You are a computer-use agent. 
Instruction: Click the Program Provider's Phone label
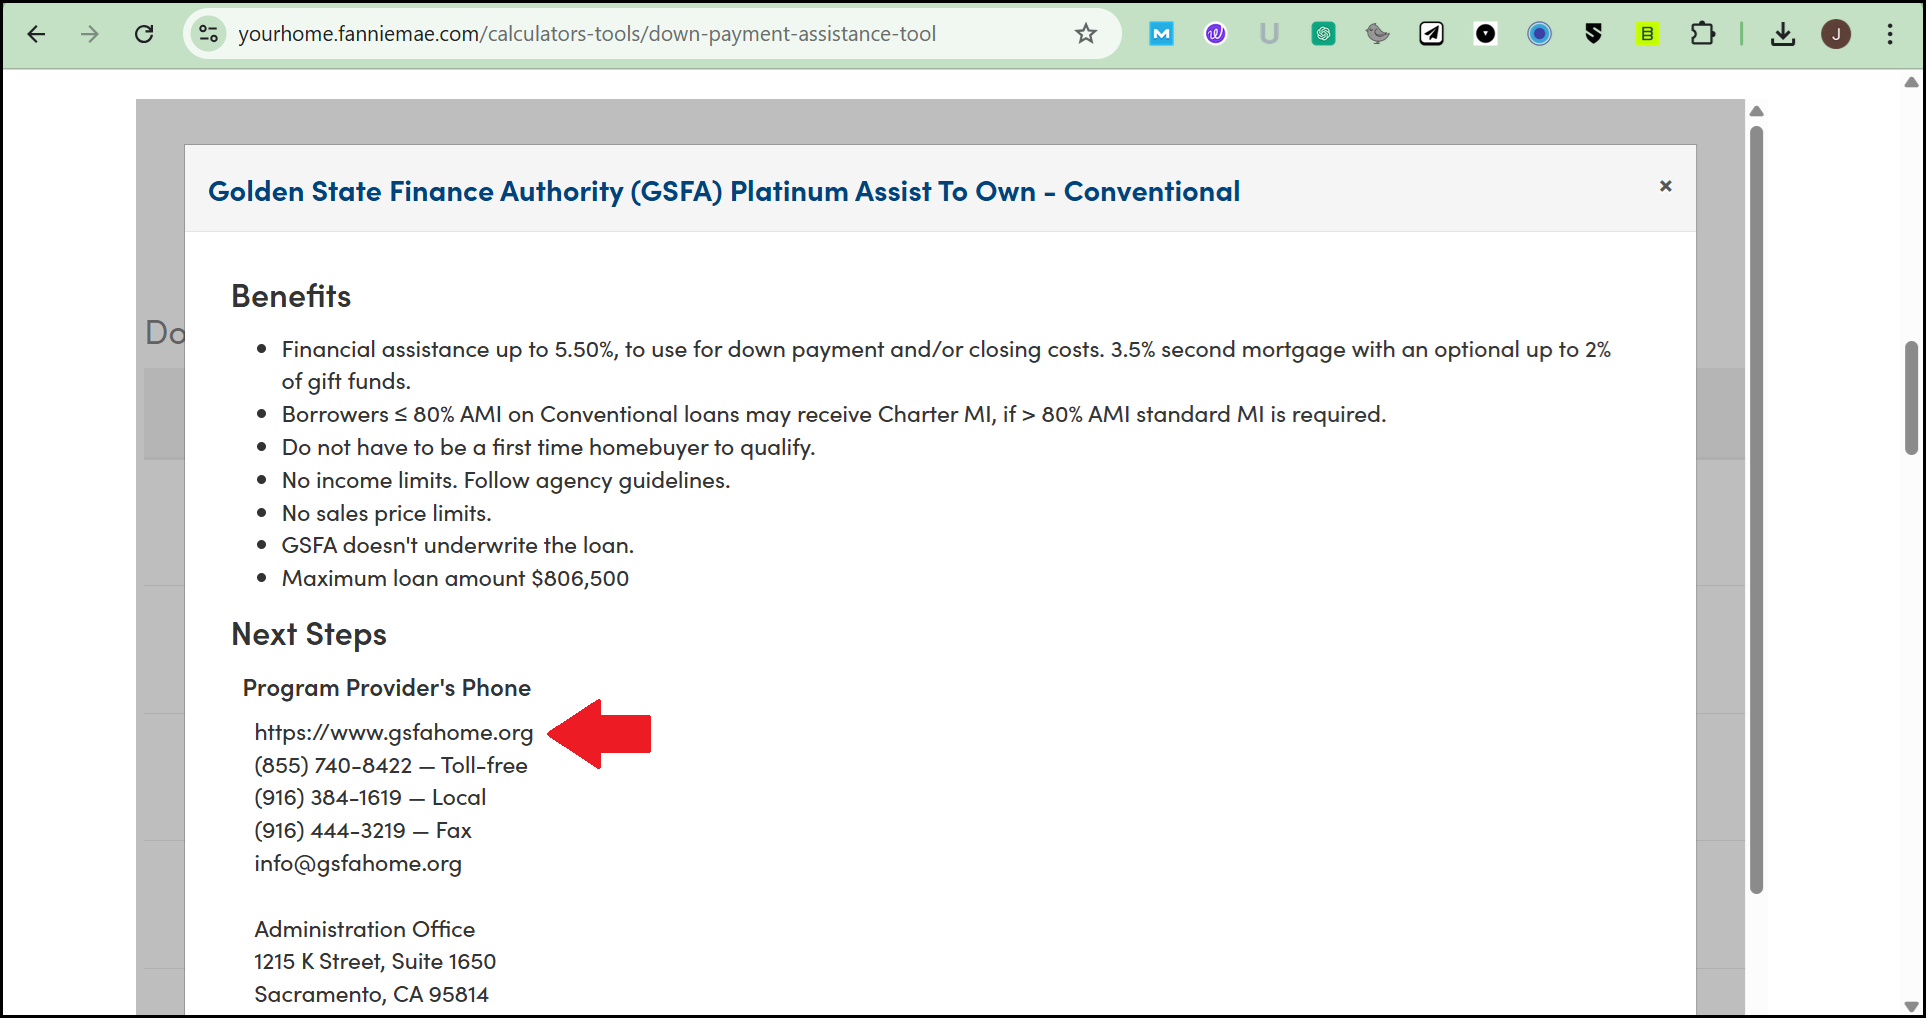click(386, 688)
